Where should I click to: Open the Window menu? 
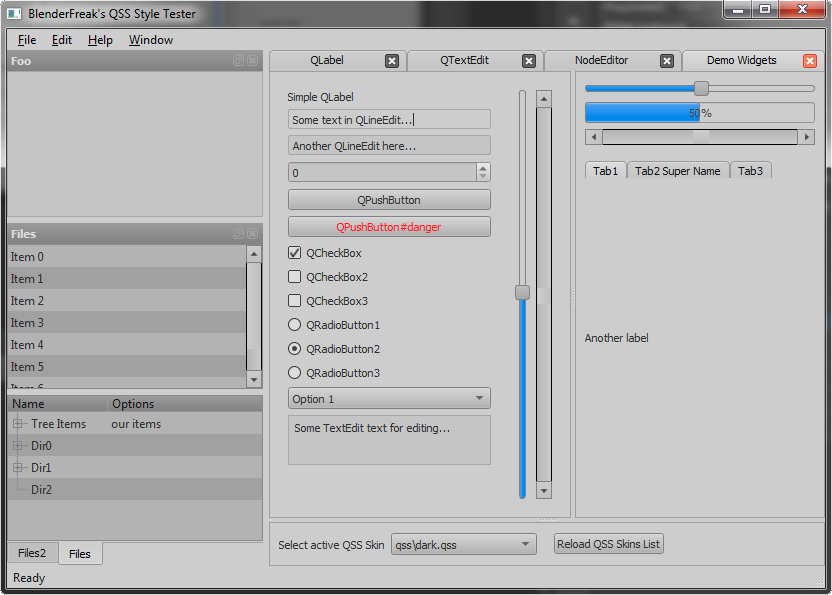point(151,40)
